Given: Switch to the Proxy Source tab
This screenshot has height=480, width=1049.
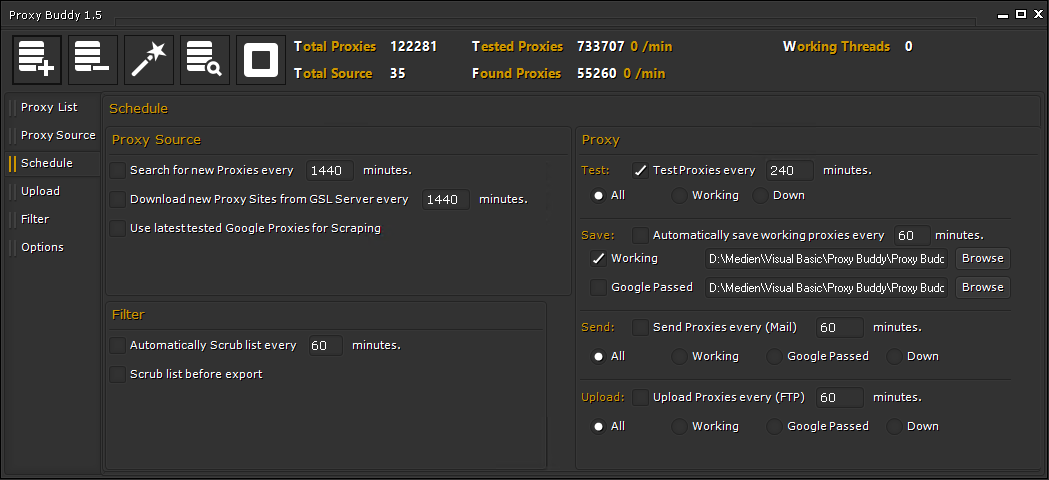Looking at the screenshot, I should coord(58,136).
